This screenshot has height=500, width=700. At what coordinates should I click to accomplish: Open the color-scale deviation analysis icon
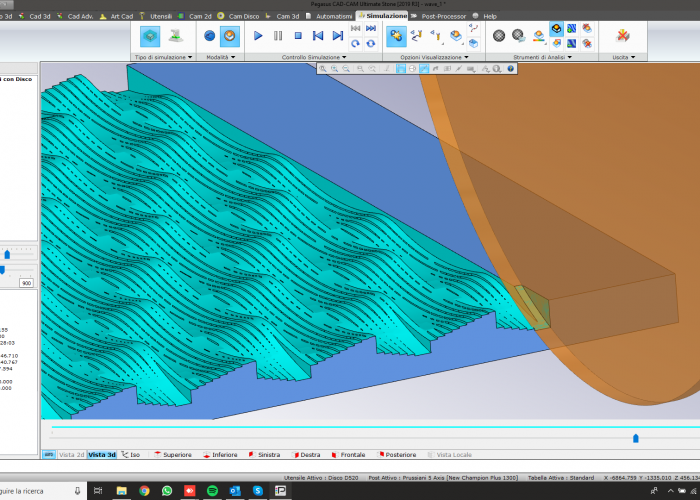[x=539, y=36]
